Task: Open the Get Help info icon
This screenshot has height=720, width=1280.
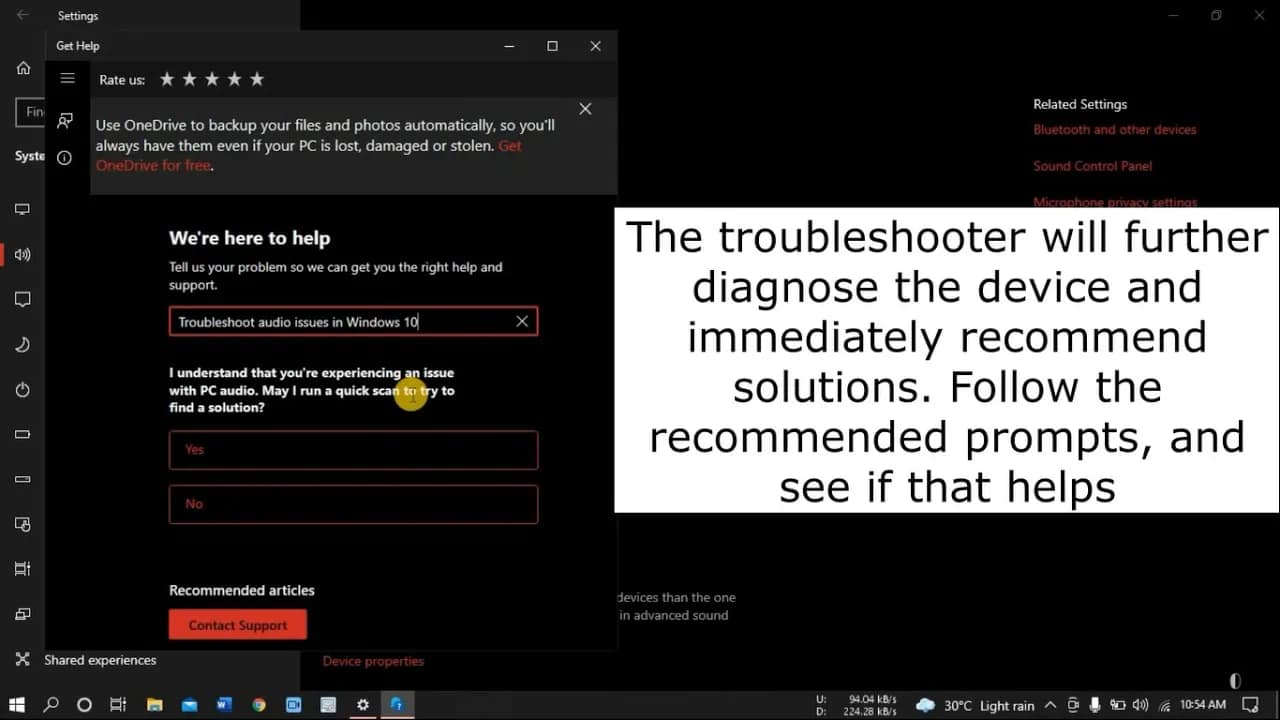Action: [x=65, y=158]
